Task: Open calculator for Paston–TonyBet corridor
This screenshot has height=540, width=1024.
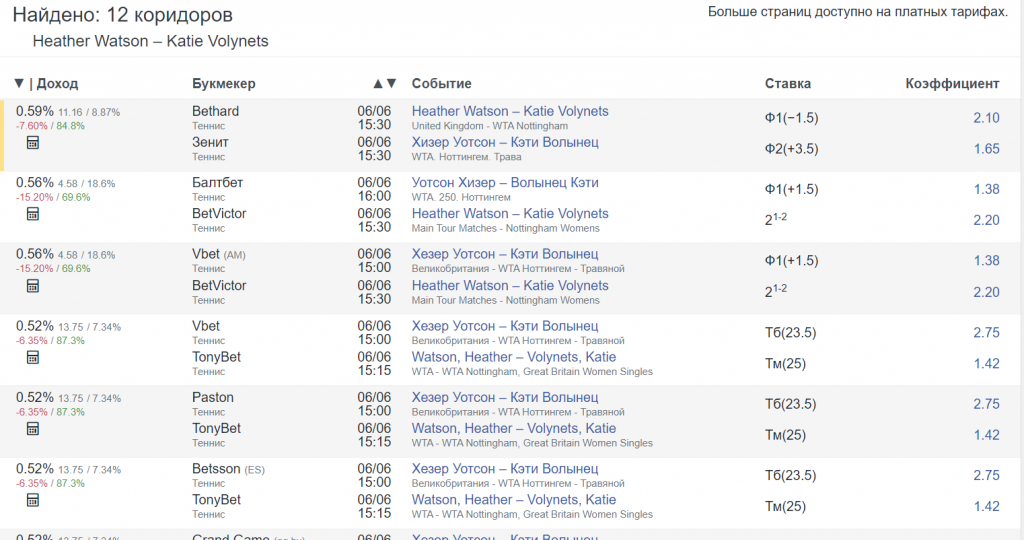Action: [x=33, y=429]
